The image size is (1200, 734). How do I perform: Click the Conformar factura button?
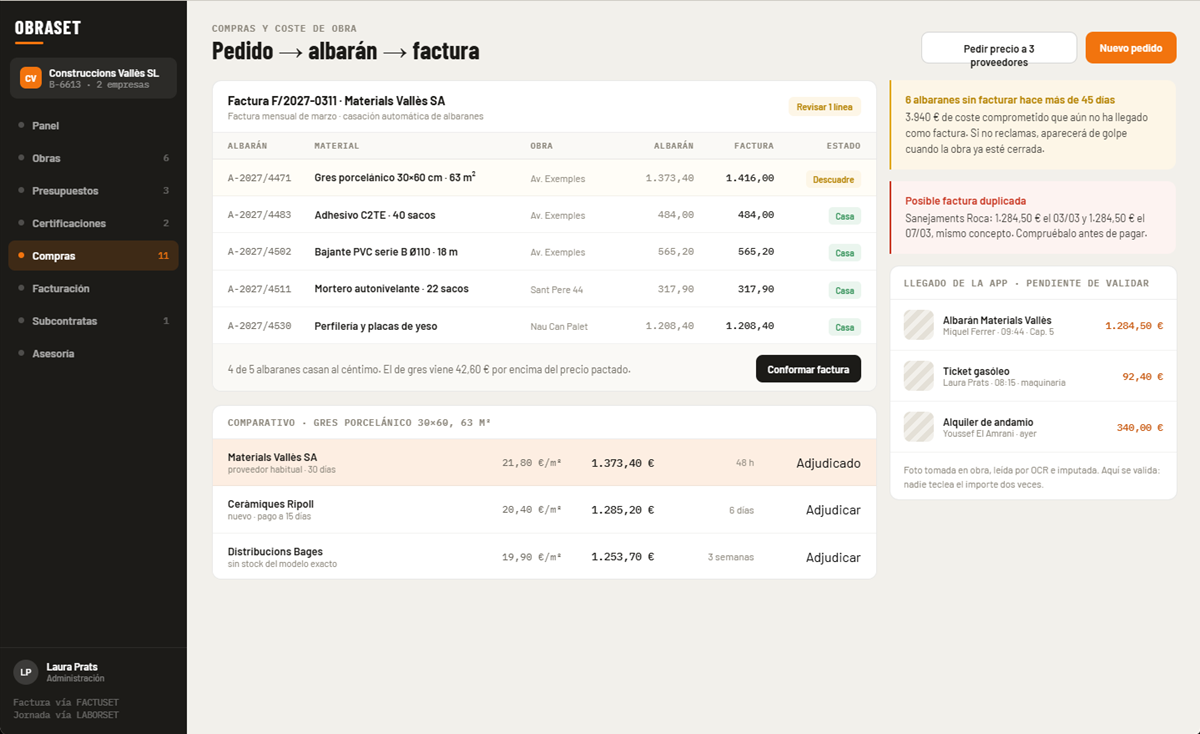(808, 369)
